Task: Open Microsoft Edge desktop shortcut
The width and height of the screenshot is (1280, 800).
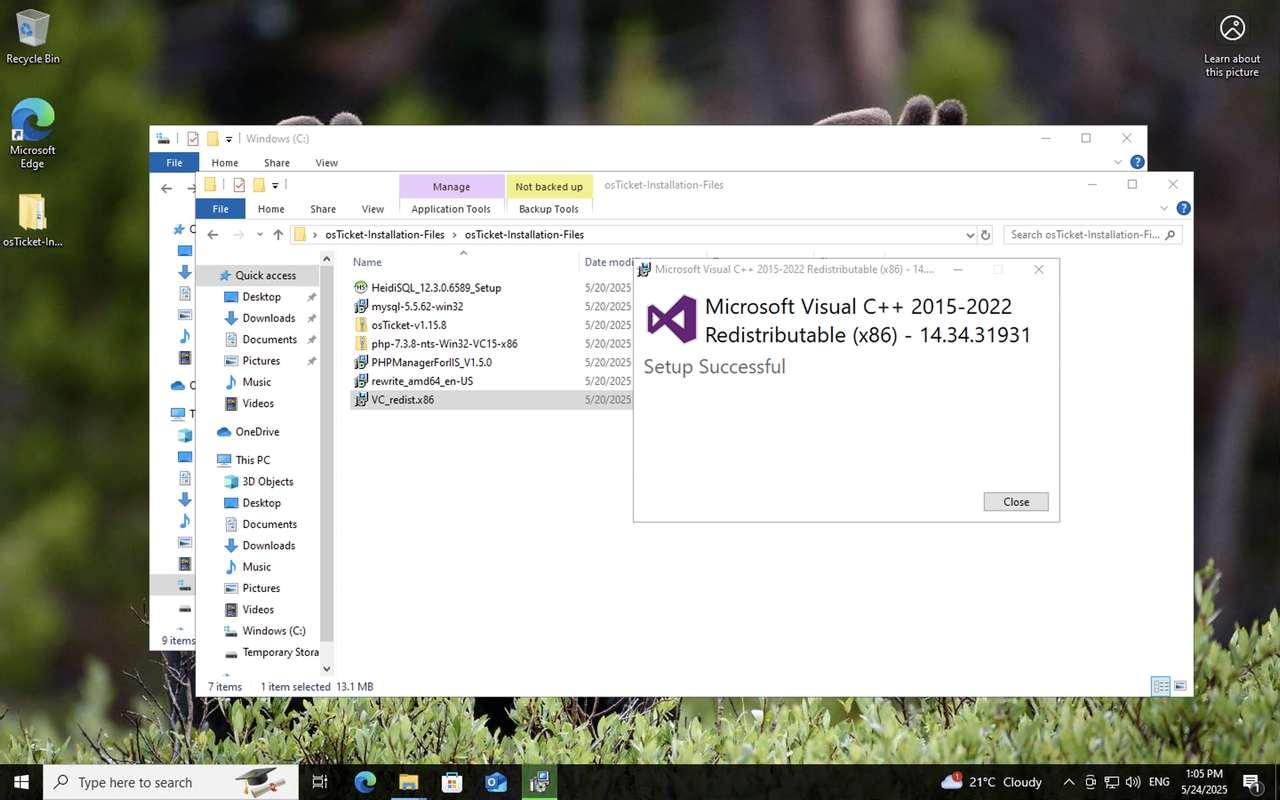Action: [x=32, y=134]
